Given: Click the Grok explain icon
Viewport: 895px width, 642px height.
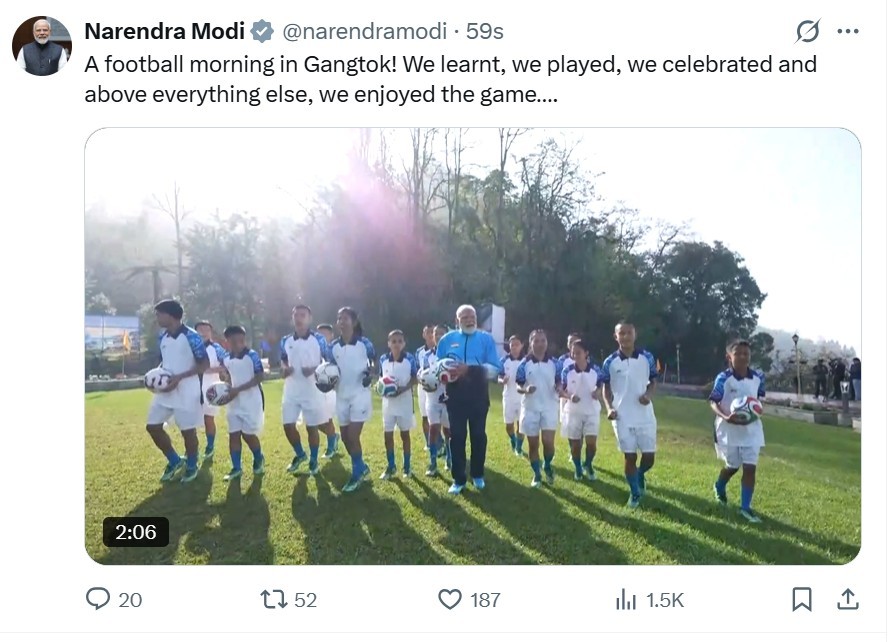Looking at the screenshot, I should pos(807,31).
